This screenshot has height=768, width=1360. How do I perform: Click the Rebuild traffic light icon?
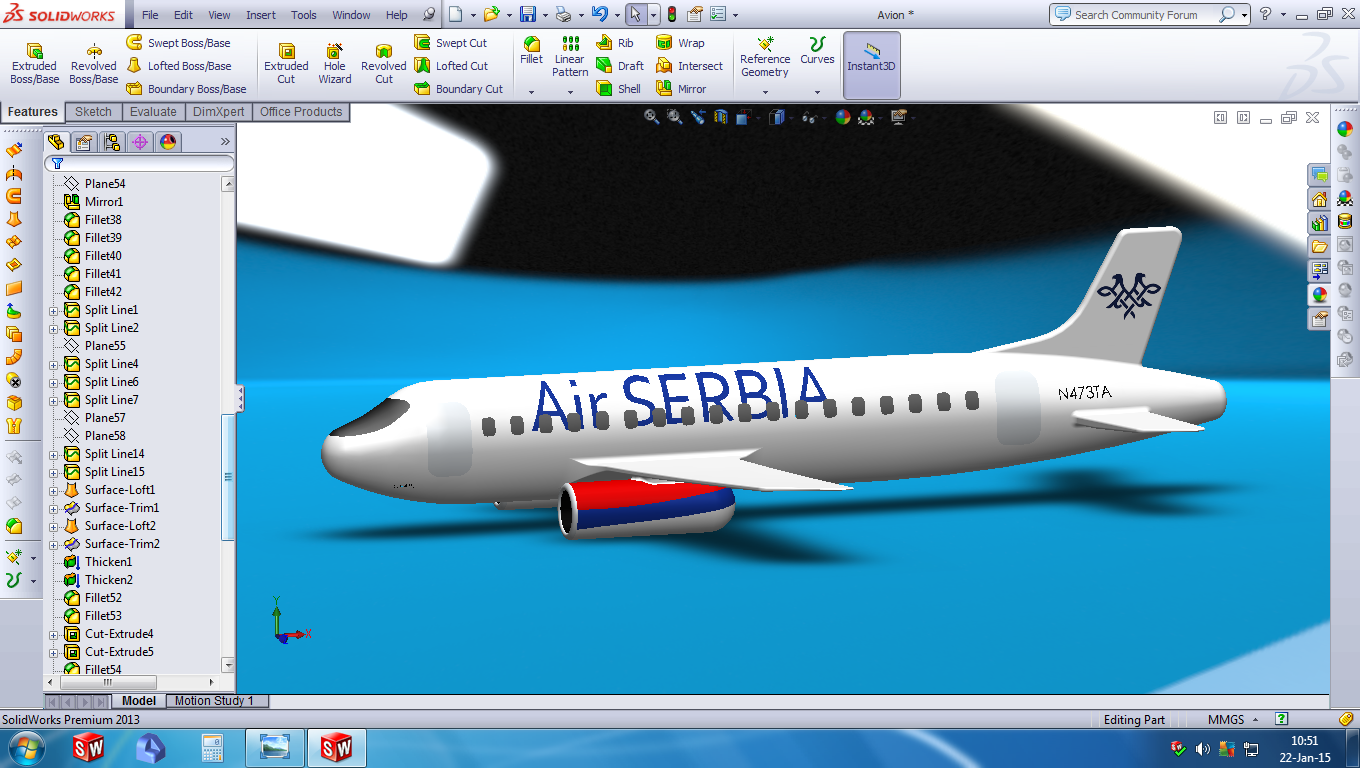672,15
